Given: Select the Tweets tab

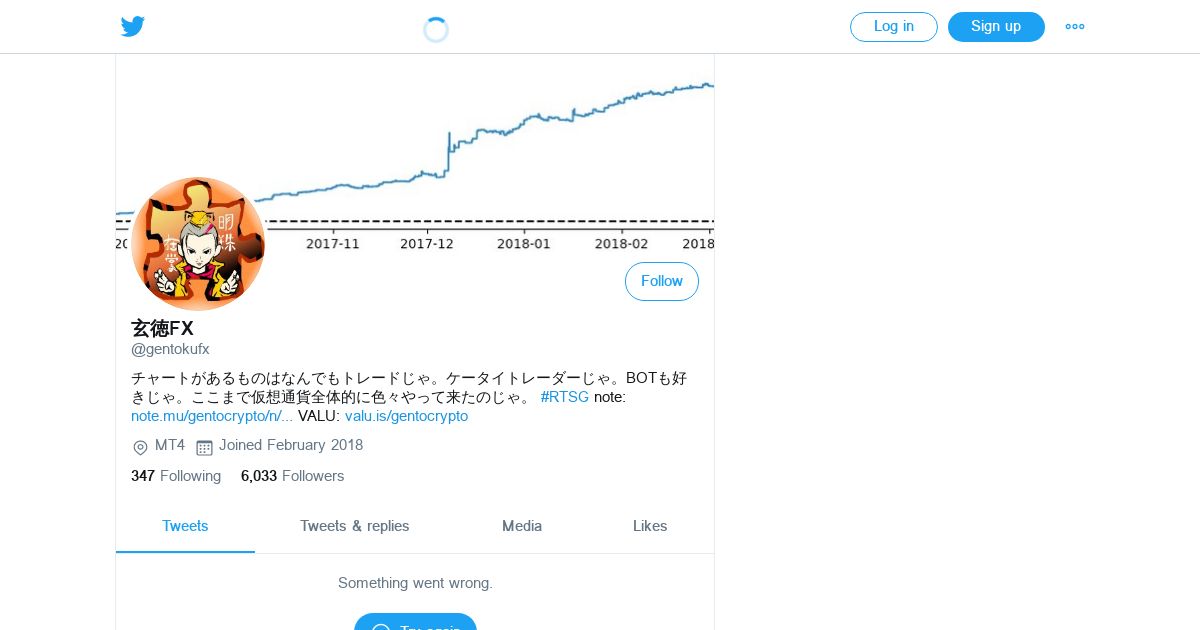Looking at the screenshot, I should (x=185, y=526).
